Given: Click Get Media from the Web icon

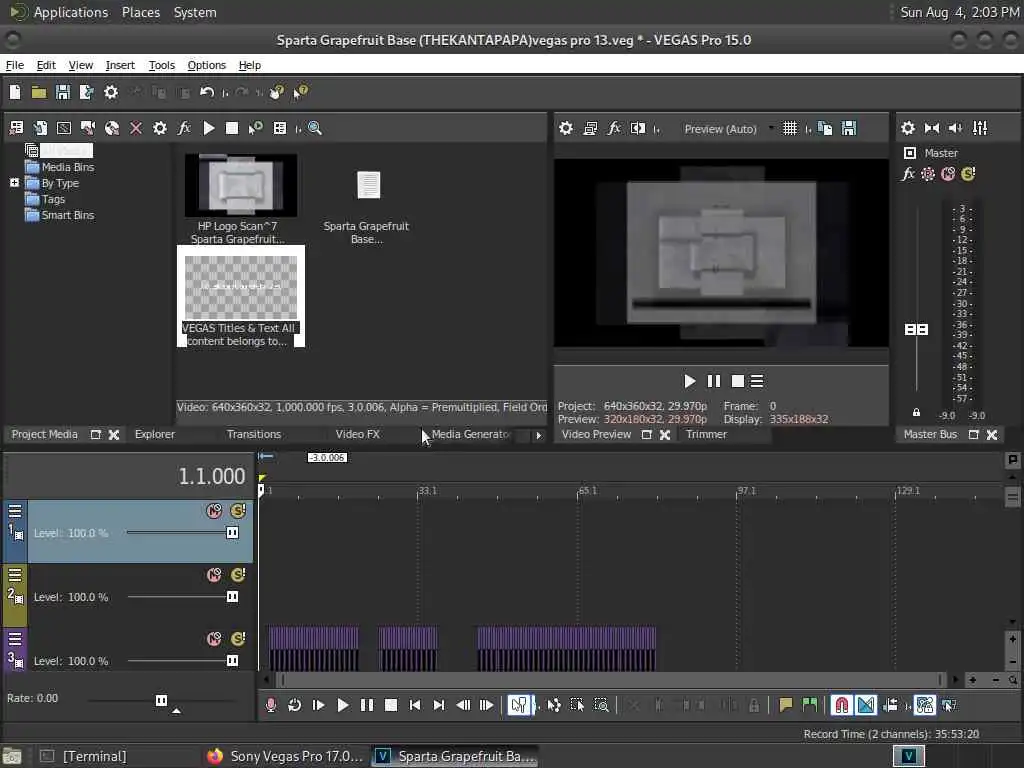Looking at the screenshot, I should click(x=112, y=128).
